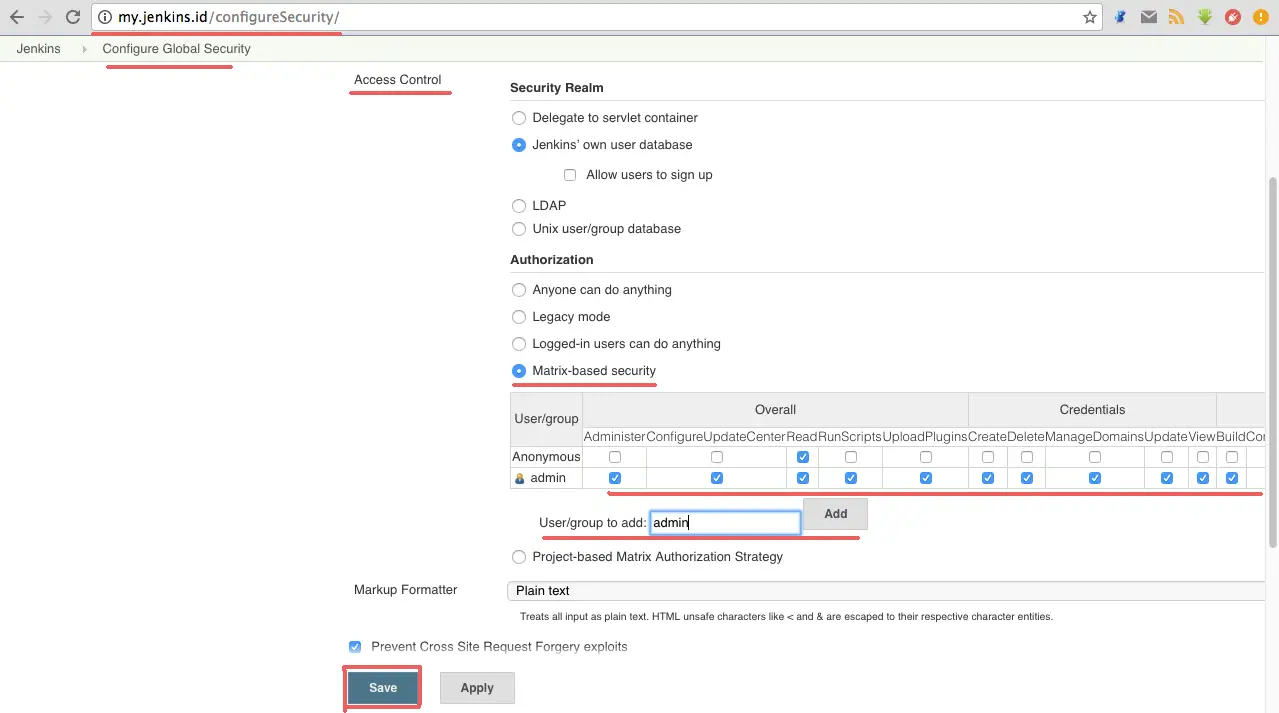1279x713 pixels.
Task: Open the mail envelope extension
Action: [x=1149, y=17]
